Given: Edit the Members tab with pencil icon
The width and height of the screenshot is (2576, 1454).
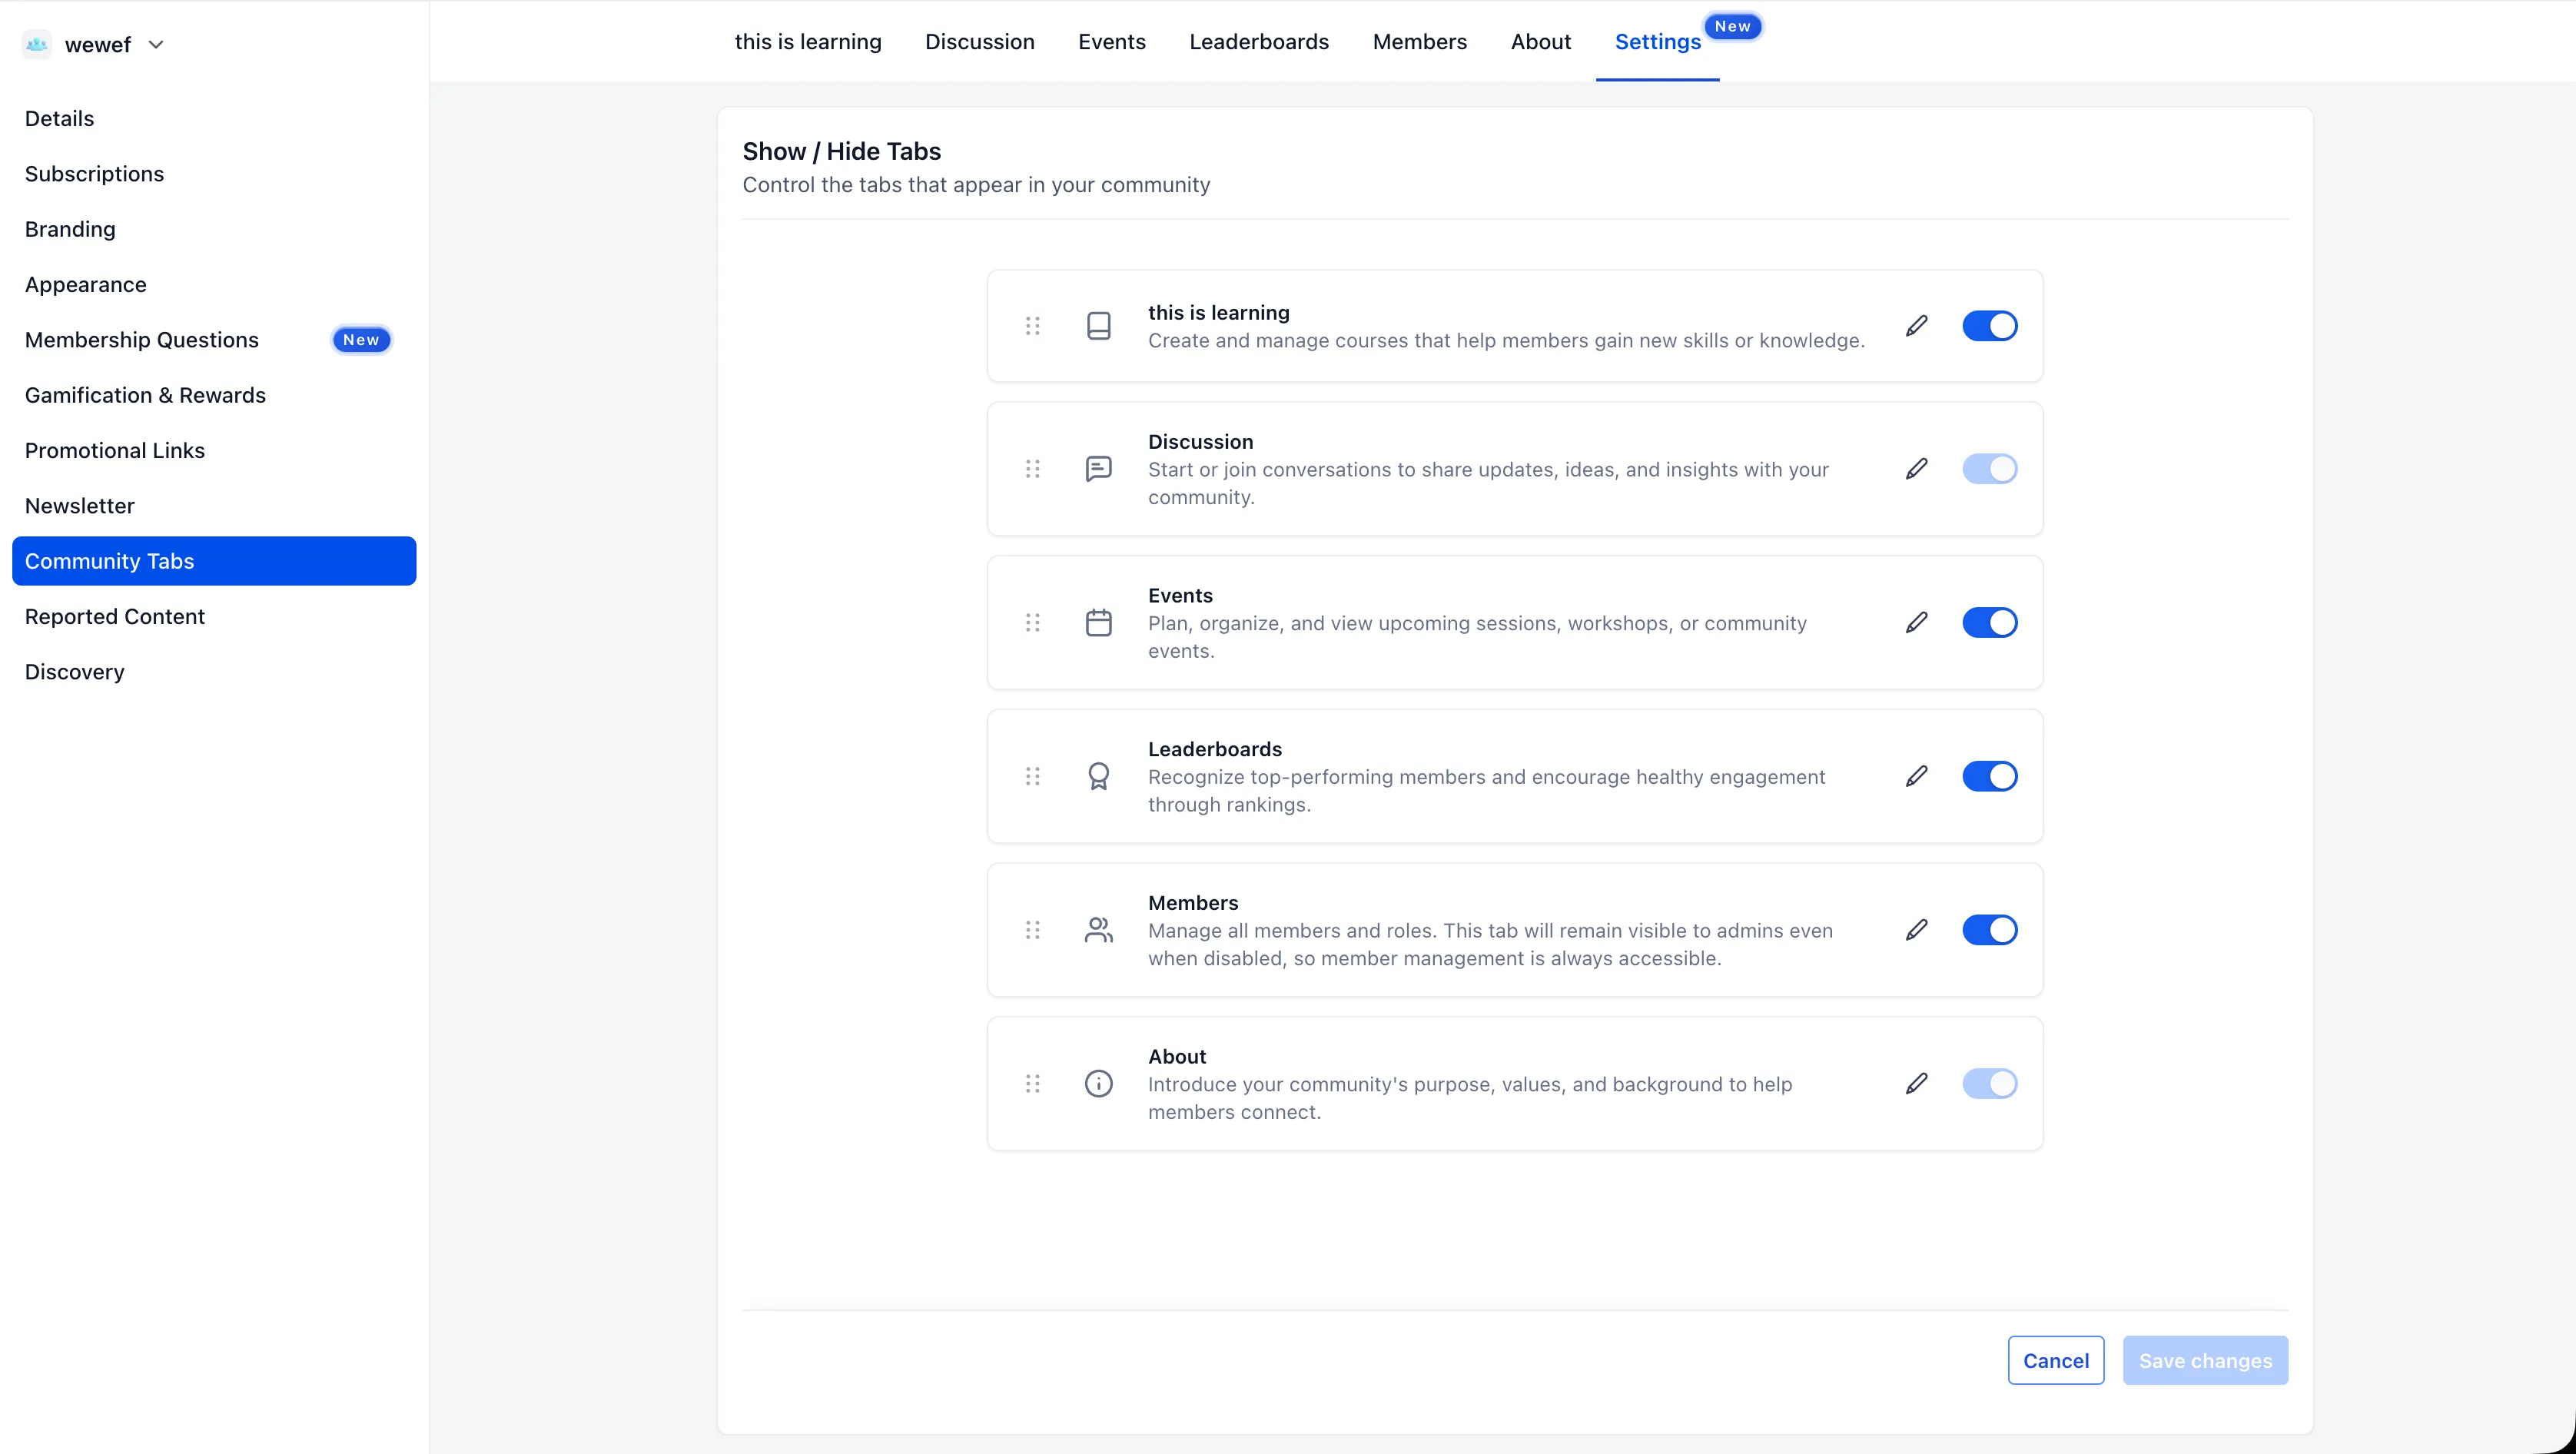Looking at the screenshot, I should (1917, 931).
